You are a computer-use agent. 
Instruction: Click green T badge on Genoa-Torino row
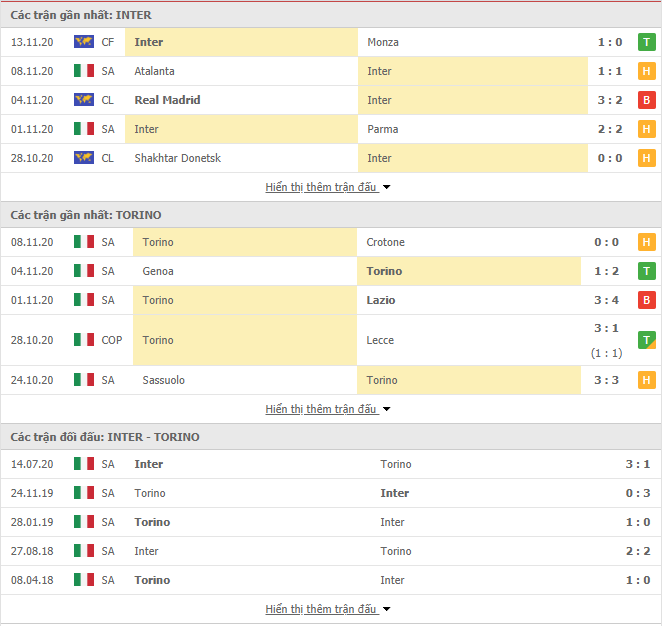646,271
